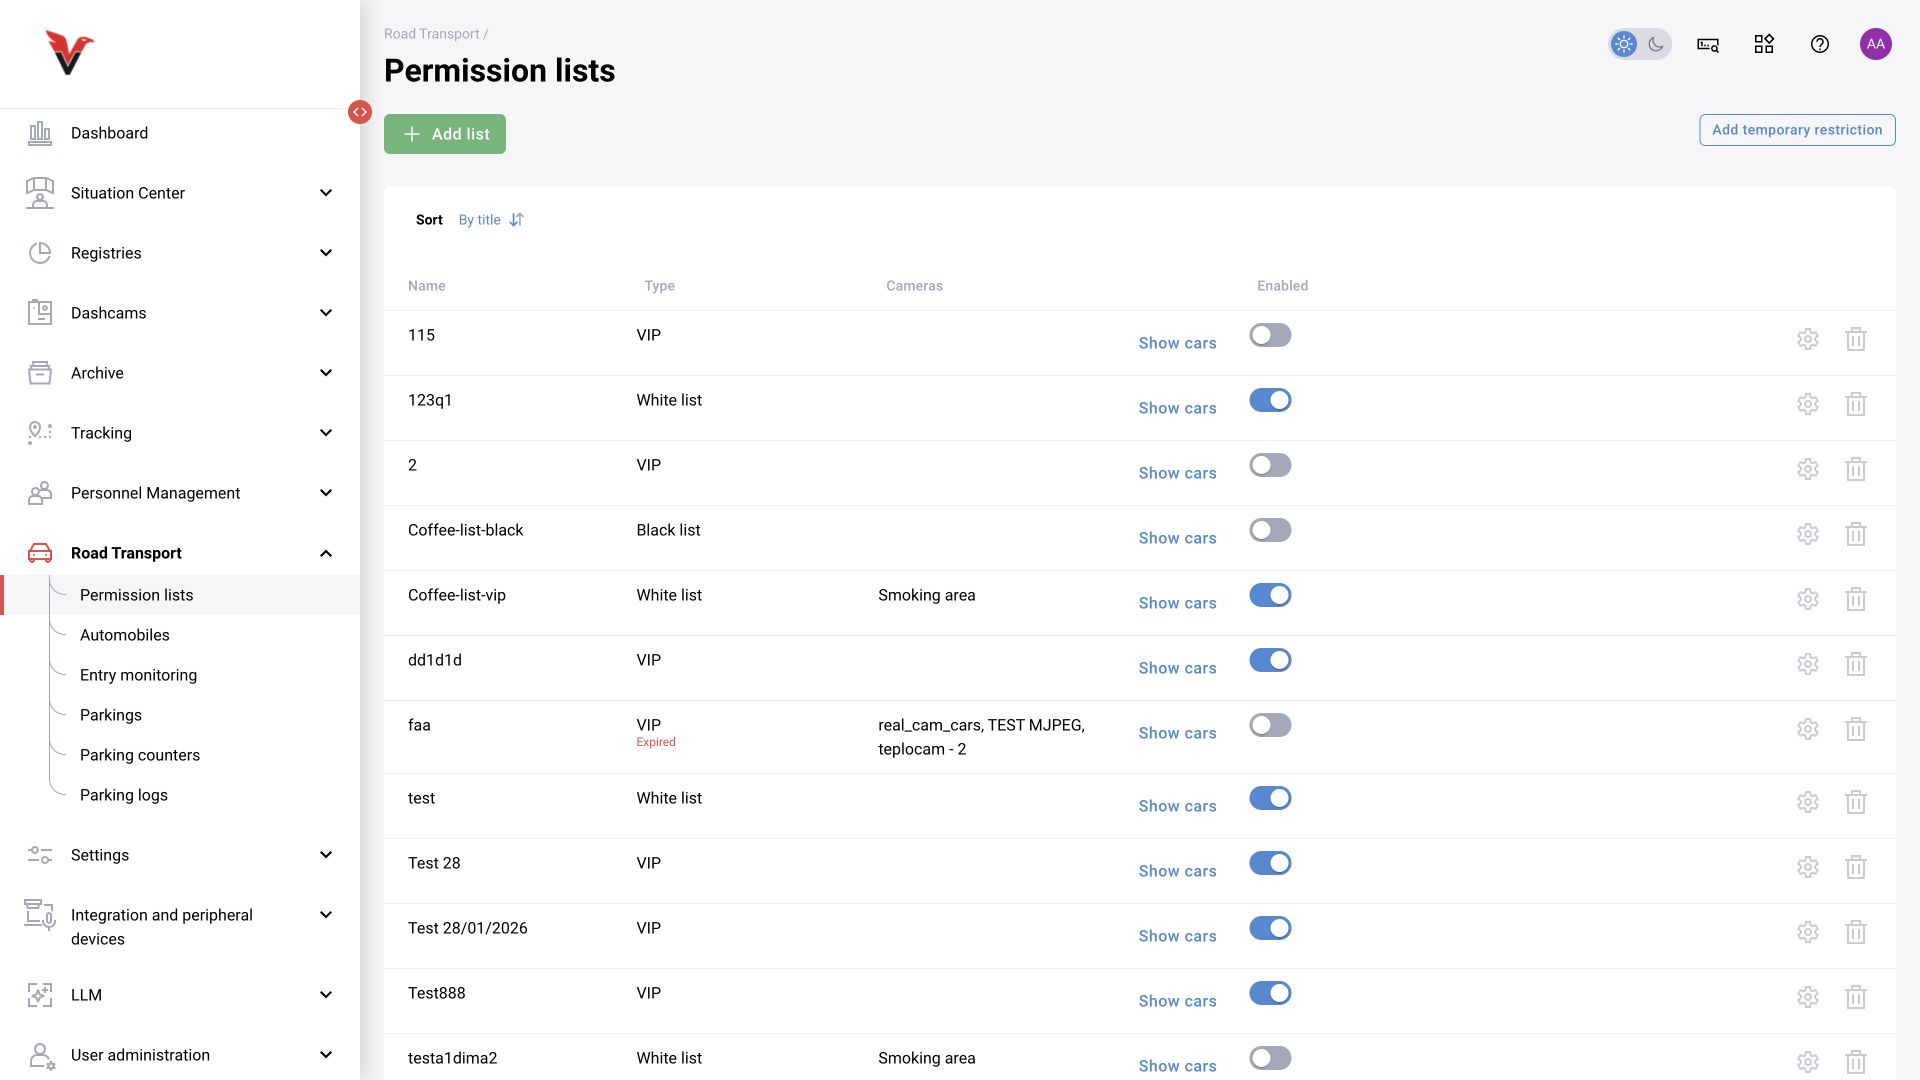Open settings gear for Coffee-list-black
Screen dimensions: 1920x1080
(x=1808, y=534)
